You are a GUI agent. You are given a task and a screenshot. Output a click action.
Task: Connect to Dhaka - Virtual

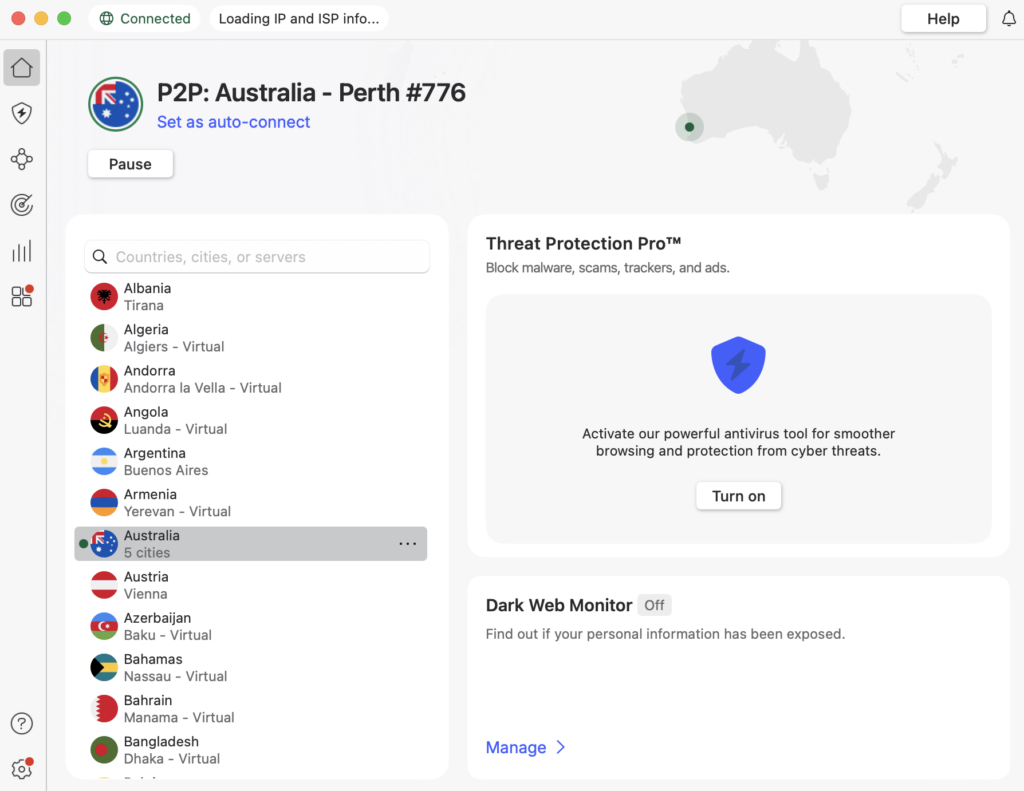[251, 749]
